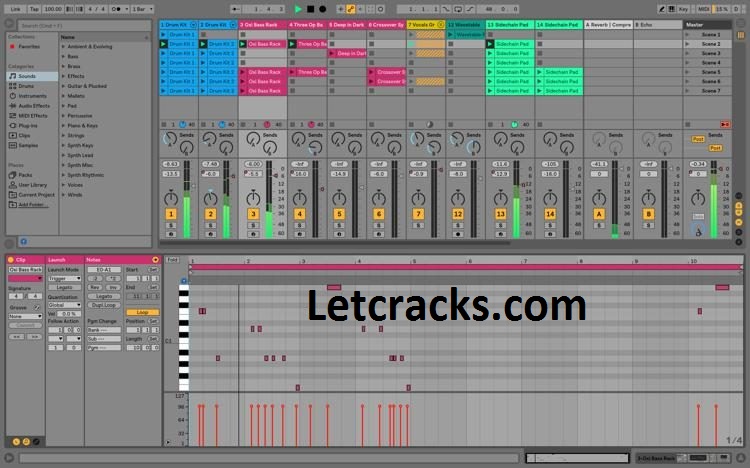Screen dimensions: 750x468
Task: Click the Back to Arrangement button beside Master
Action: tap(726, 124)
